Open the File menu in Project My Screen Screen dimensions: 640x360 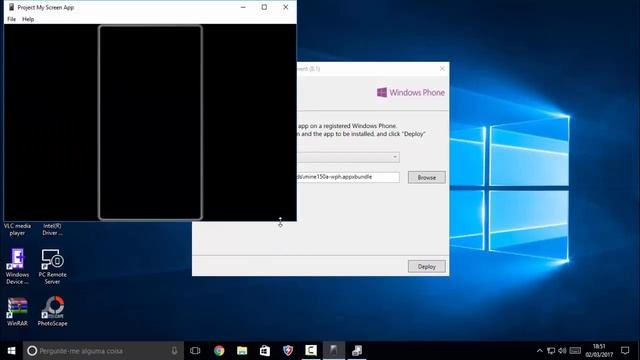coord(11,19)
